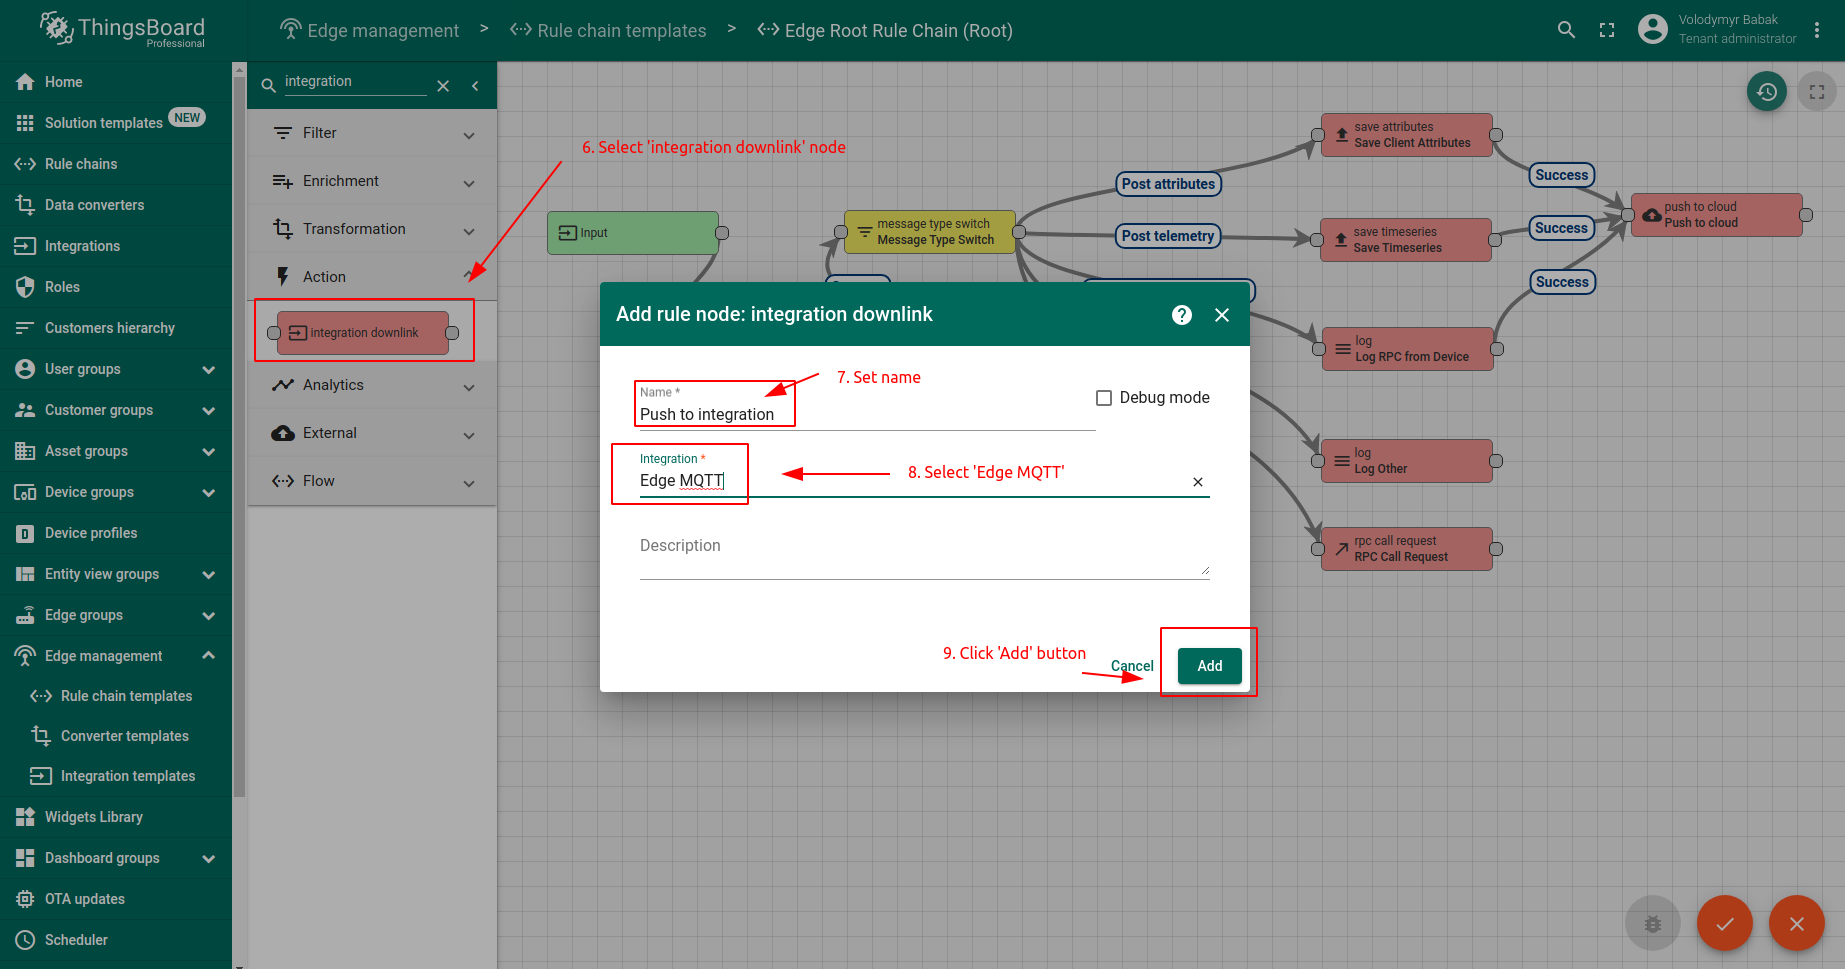Screen dimensions: 1845x969
Task: Expand the Filter node category
Action: pos(372,133)
